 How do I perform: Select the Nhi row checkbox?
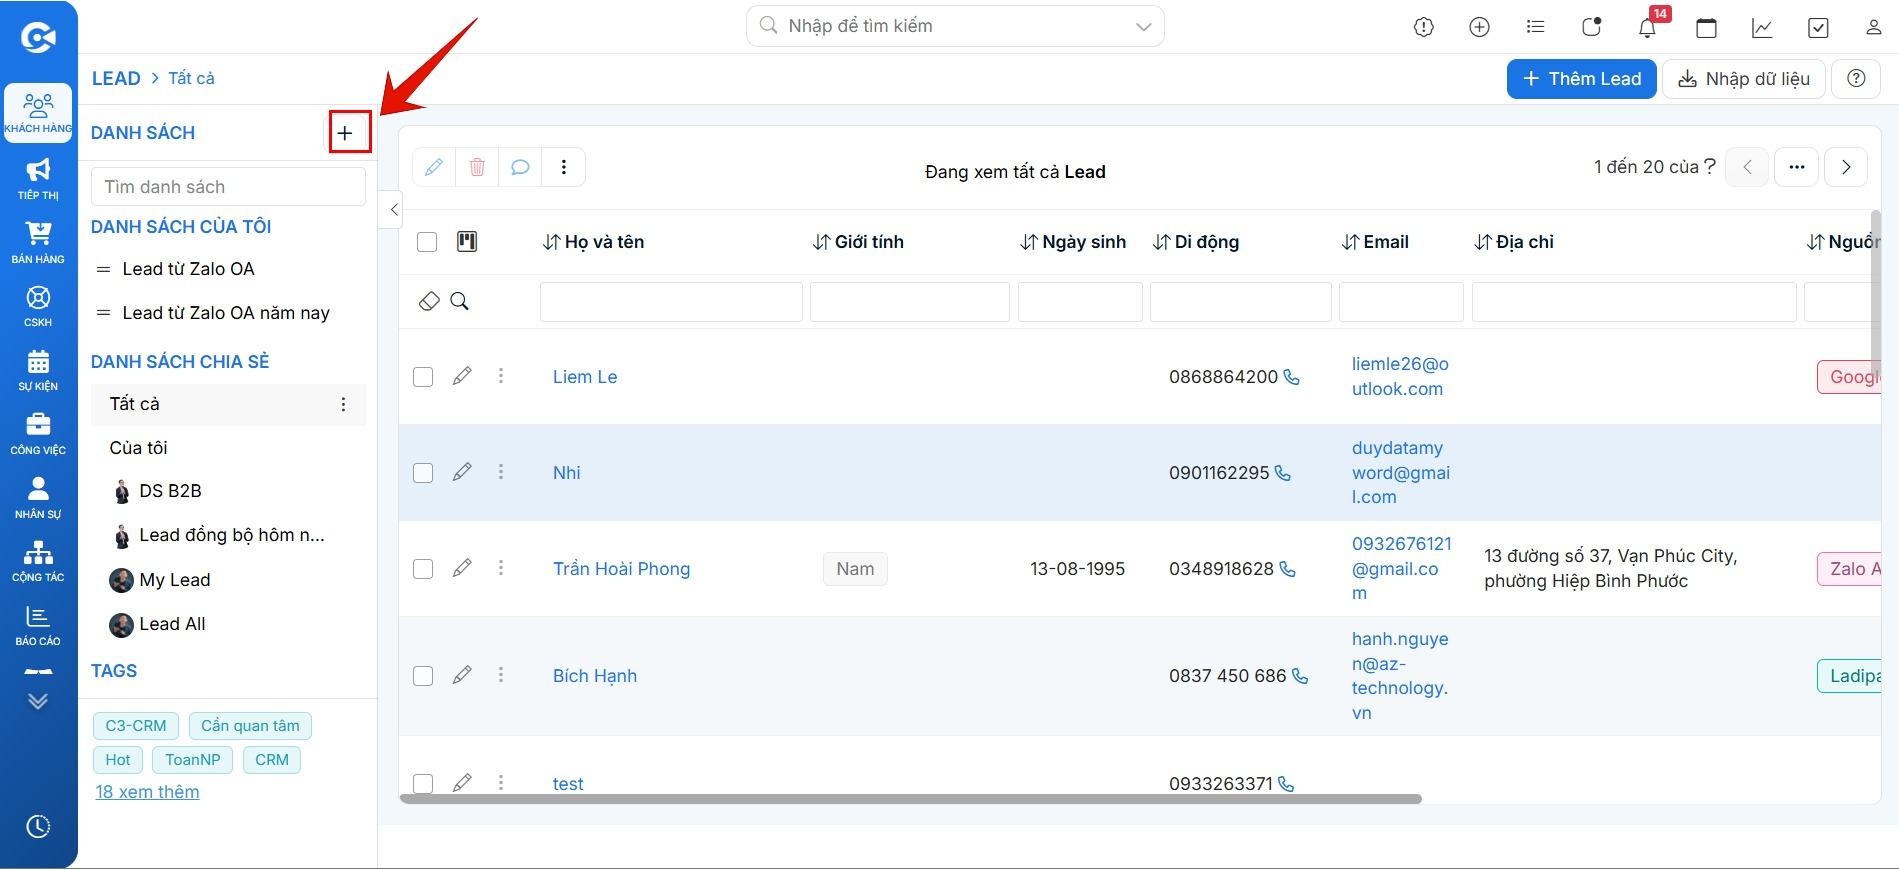coord(423,473)
